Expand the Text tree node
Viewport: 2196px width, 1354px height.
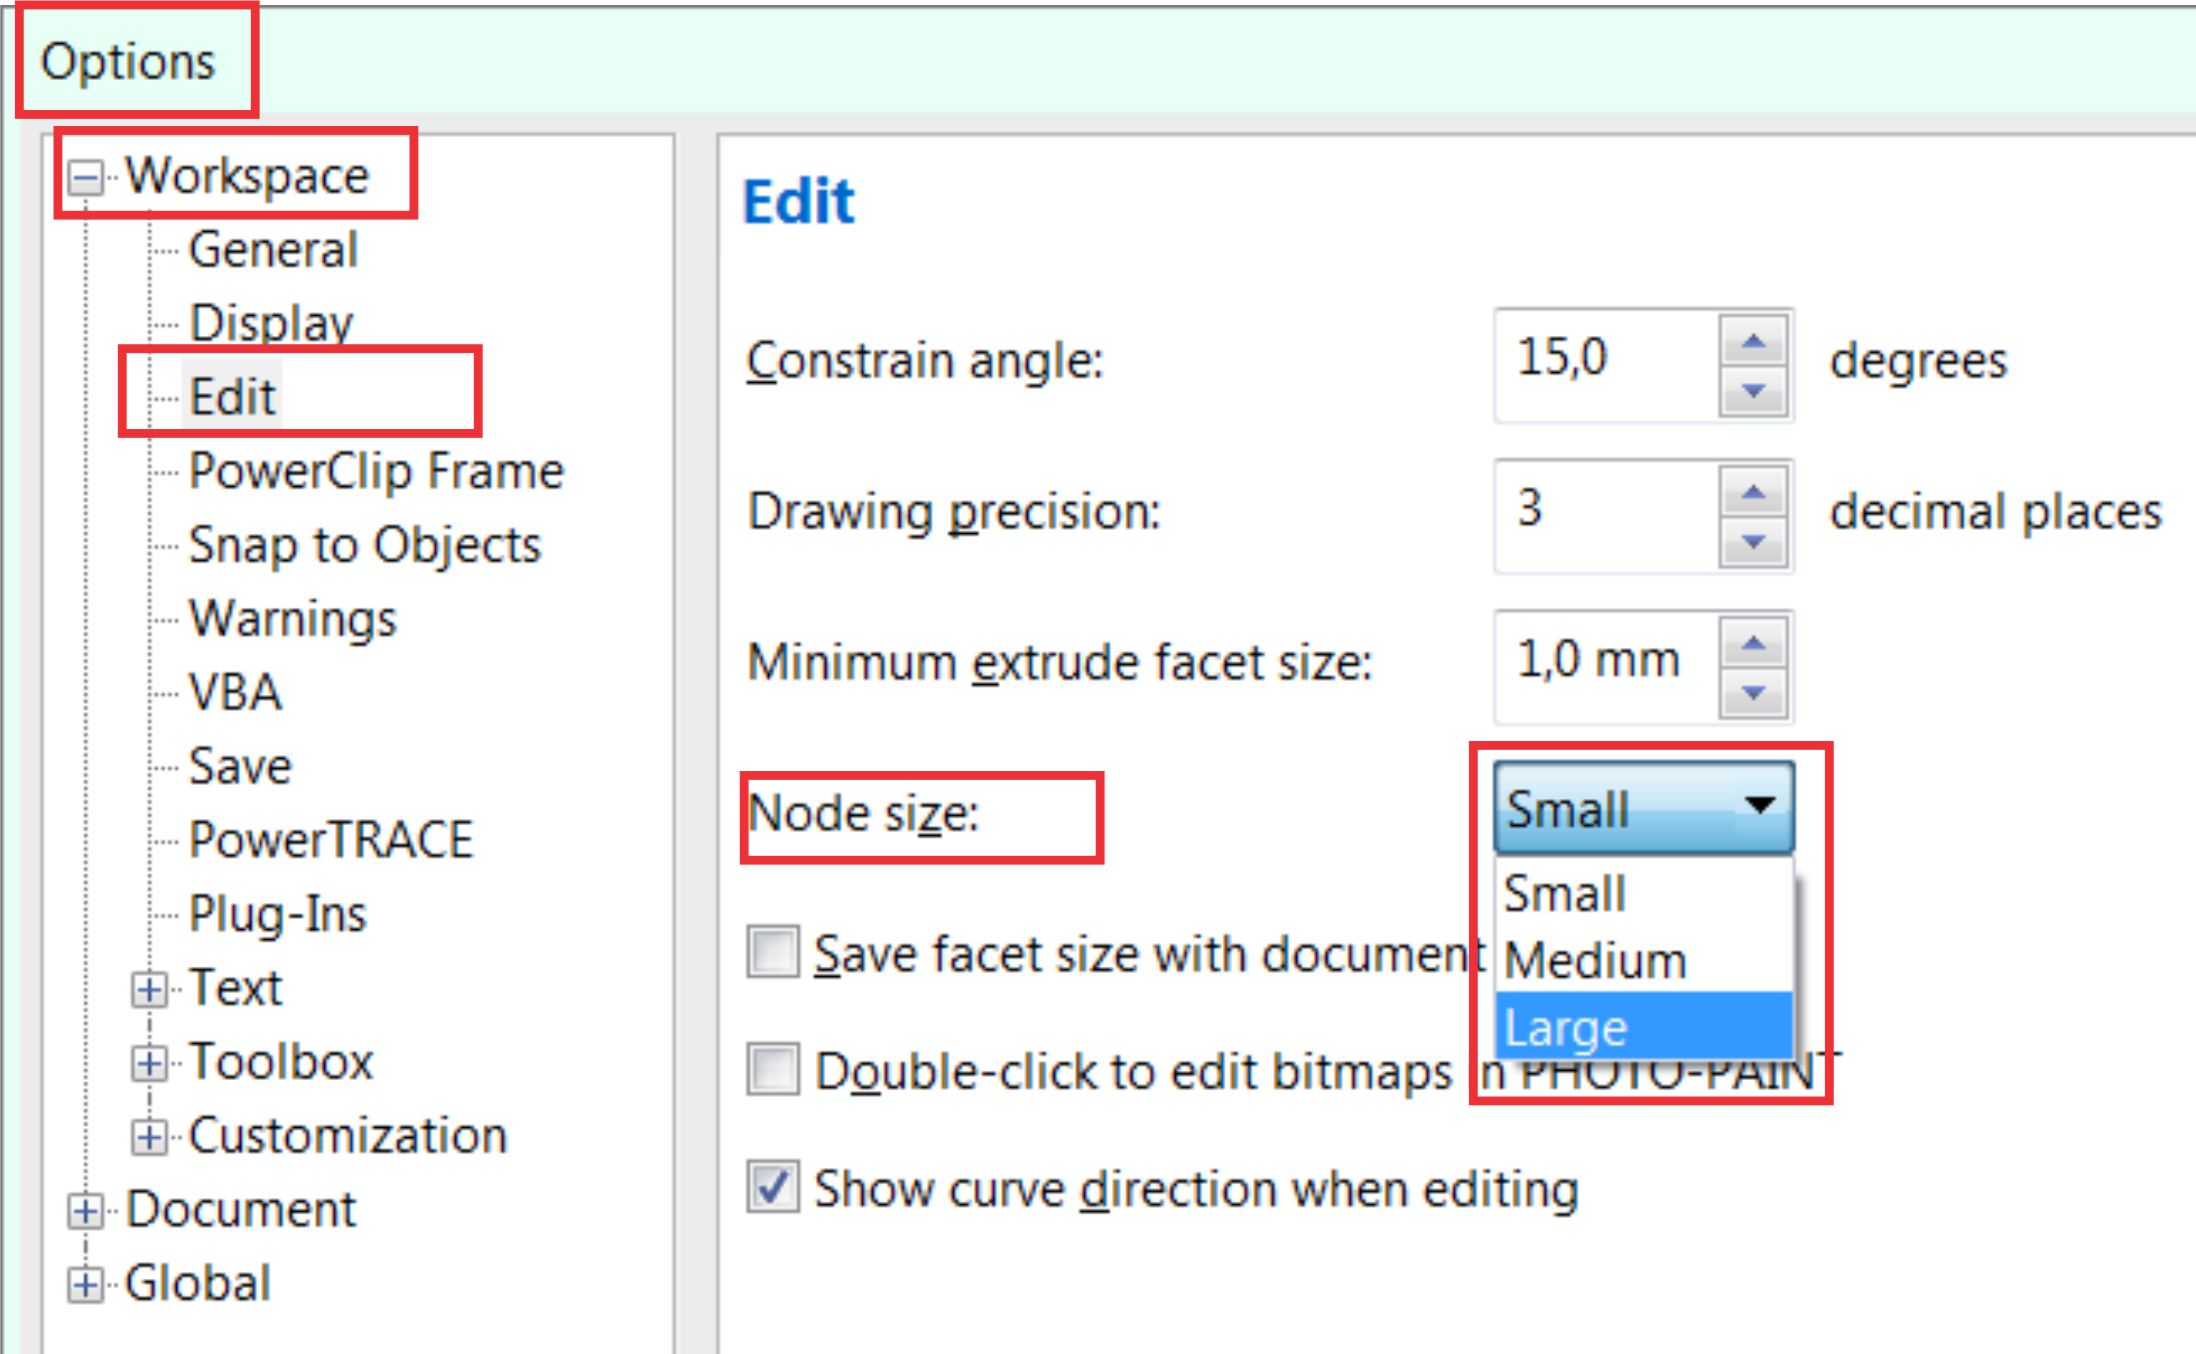(x=152, y=989)
